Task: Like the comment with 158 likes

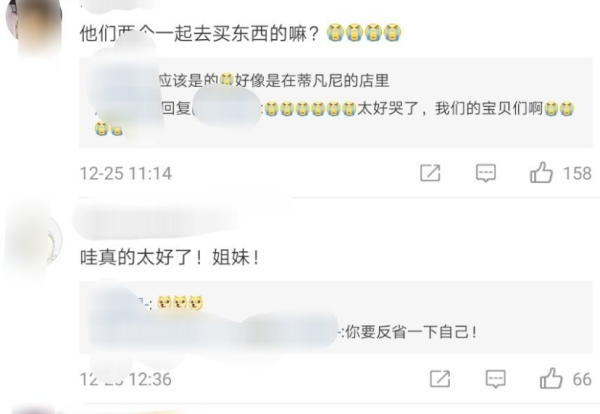Action: click(541, 173)
